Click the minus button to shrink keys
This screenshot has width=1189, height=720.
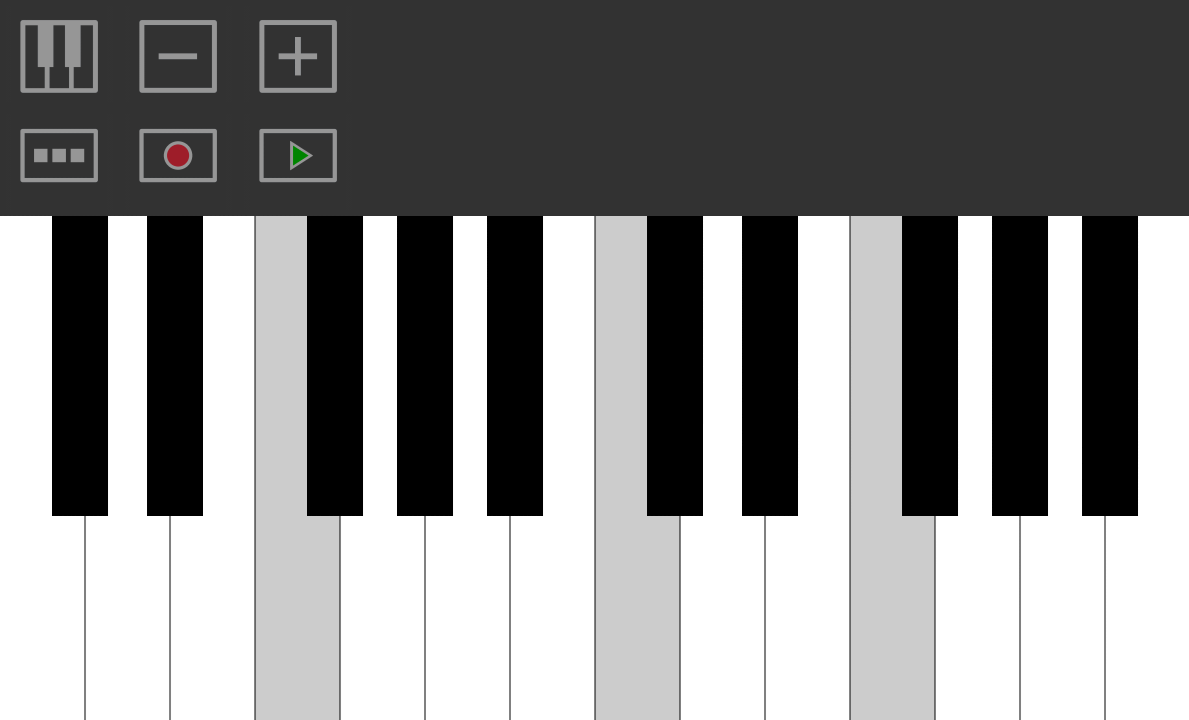tap(178, 57)
